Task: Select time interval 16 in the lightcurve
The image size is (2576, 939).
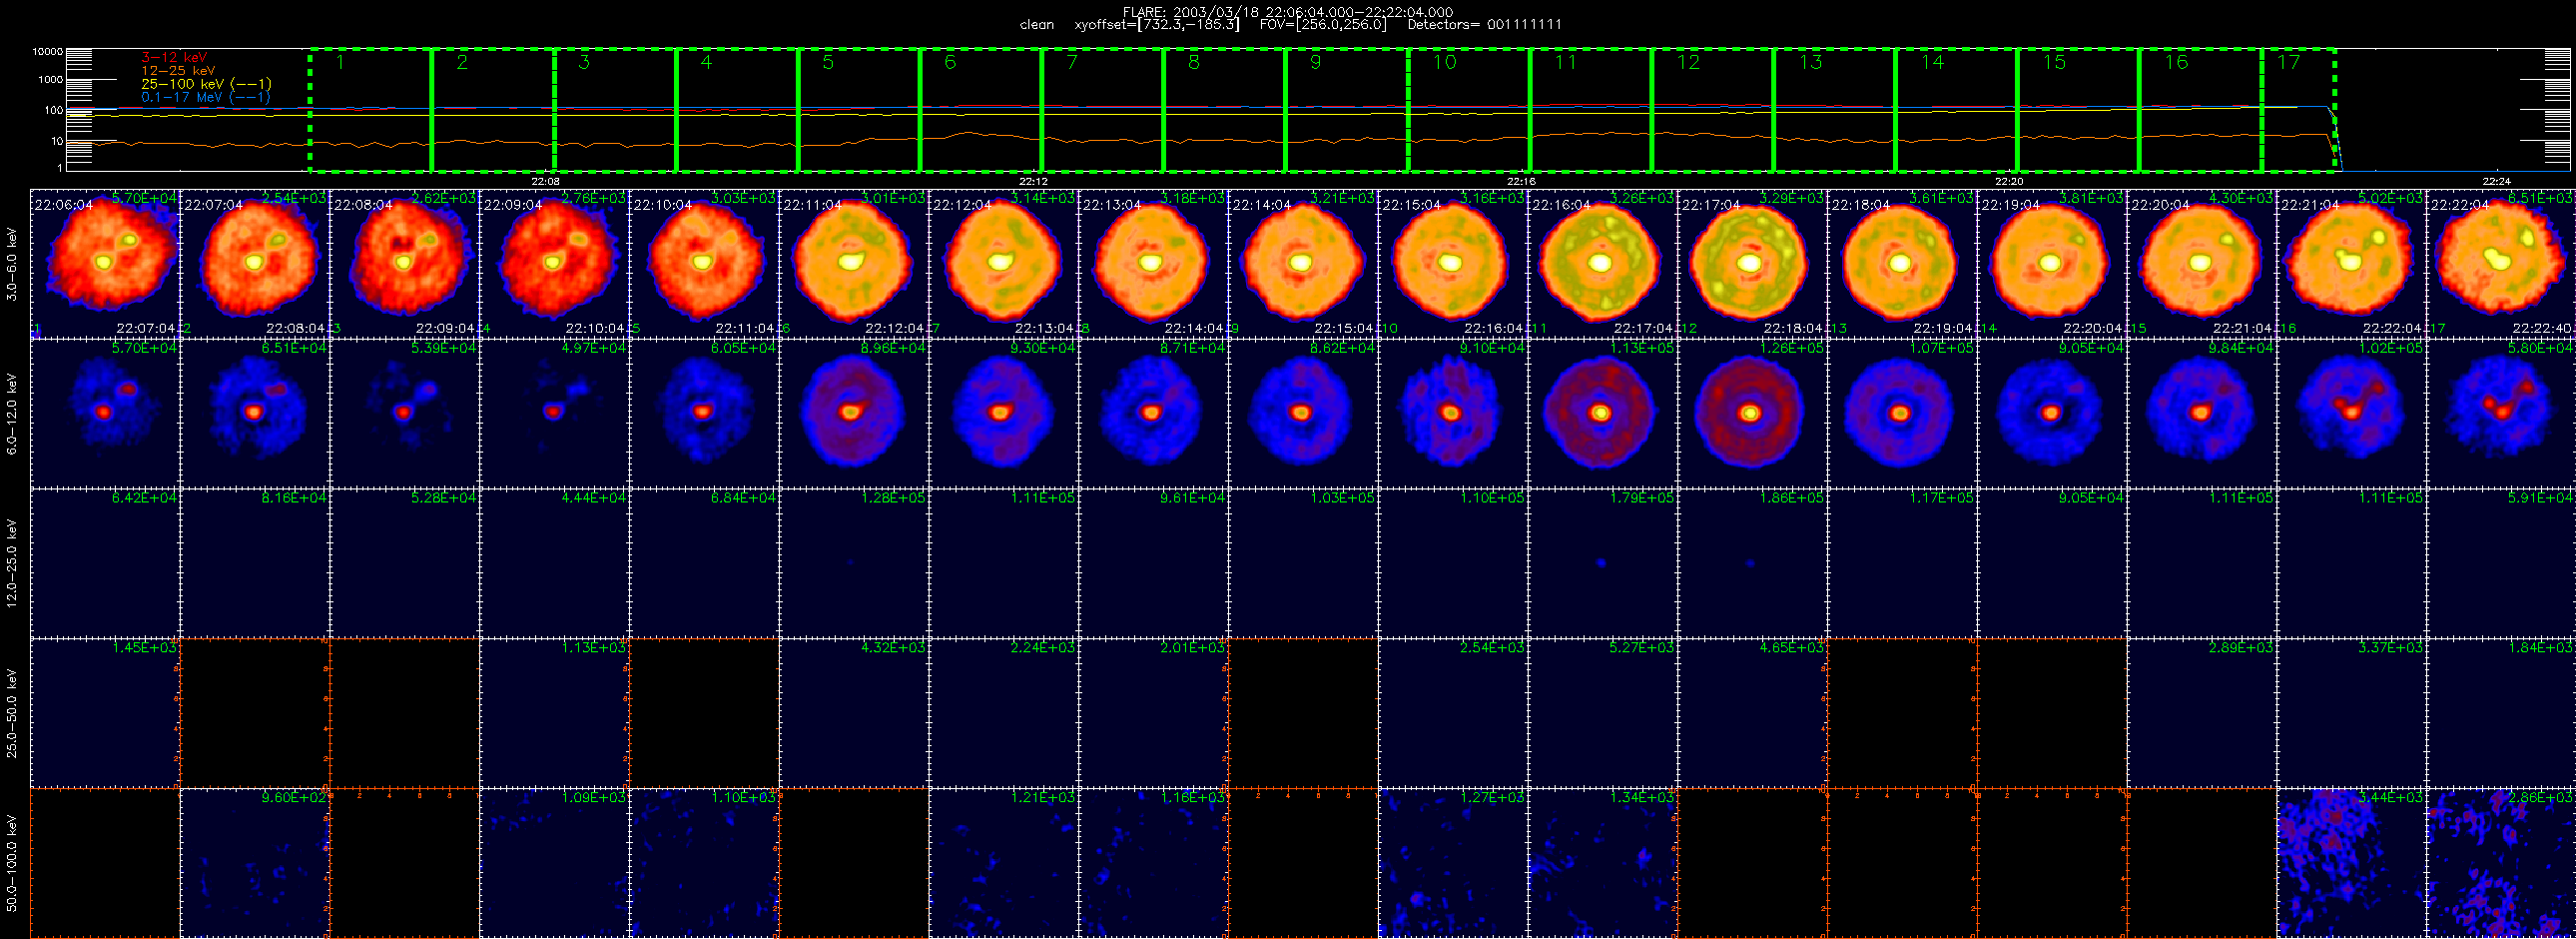Action: (2201, 110)
